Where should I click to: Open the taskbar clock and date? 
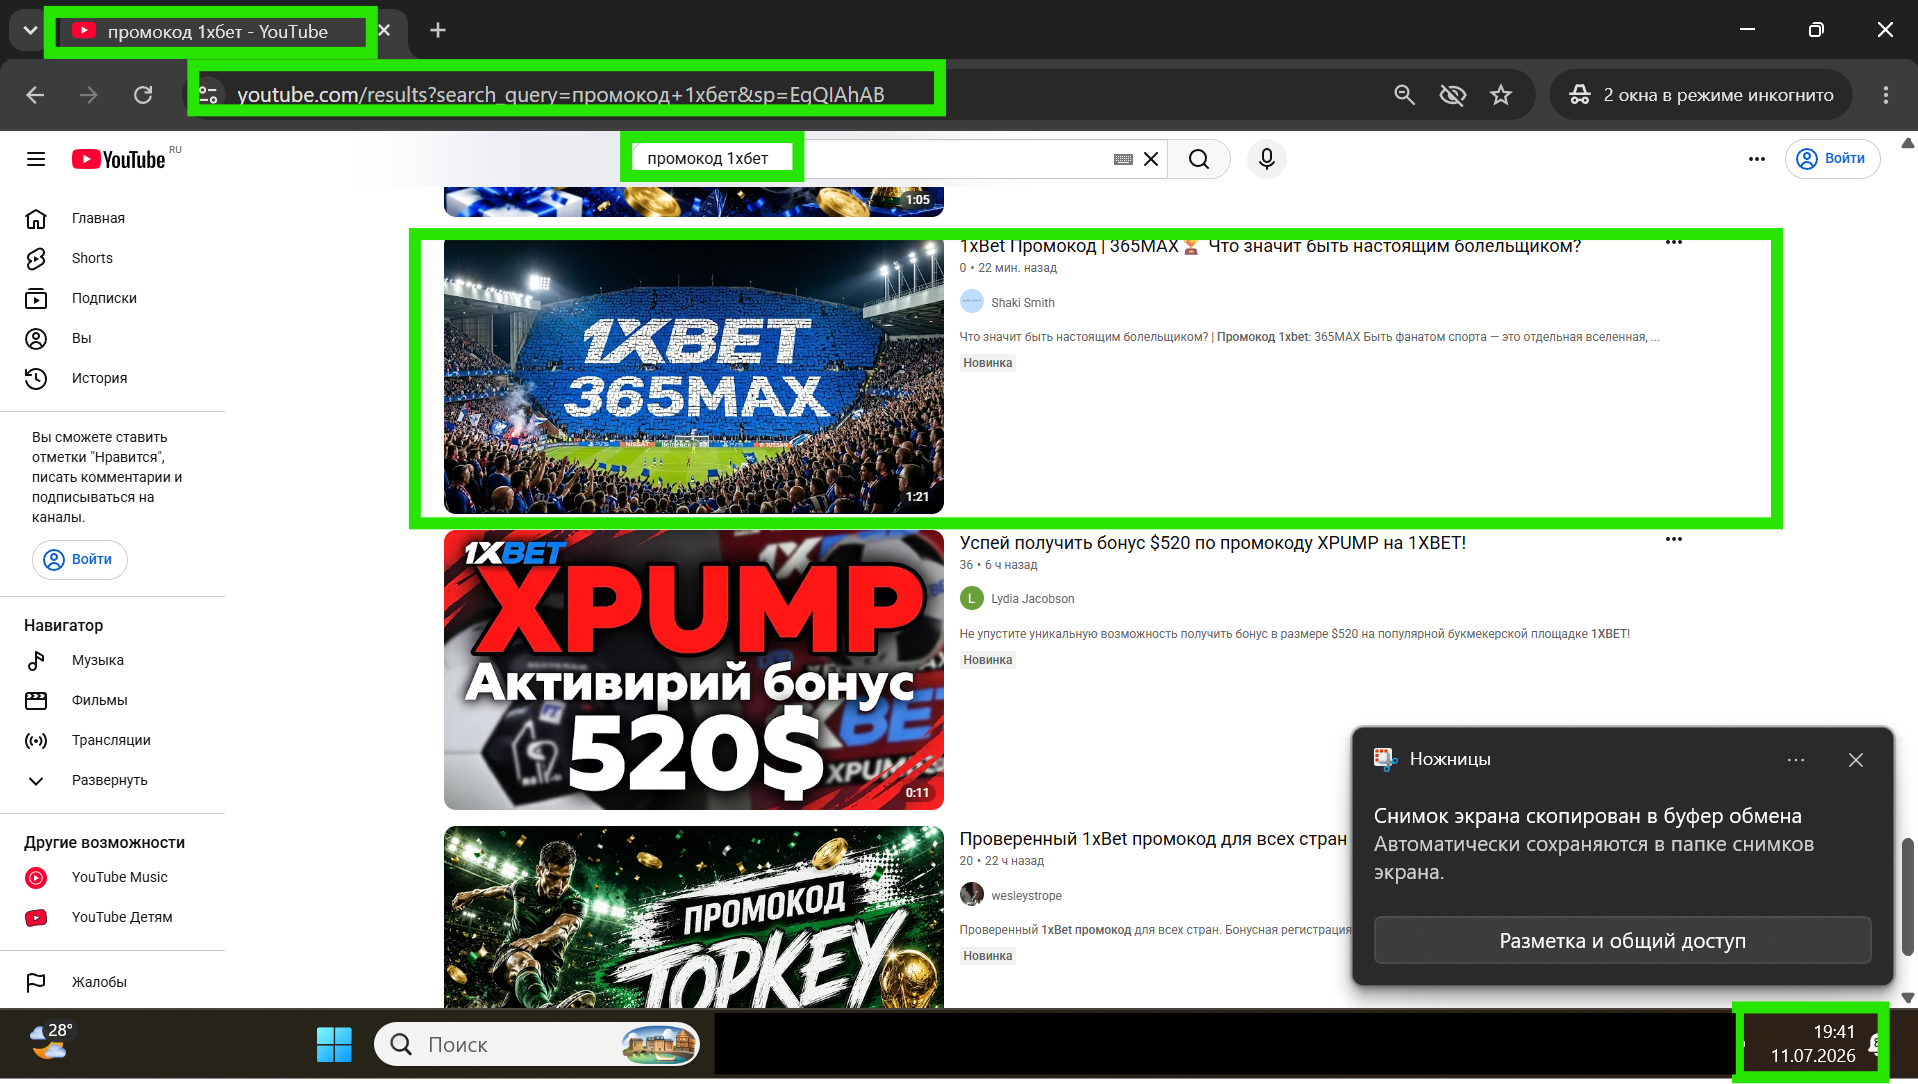[x=1812, y=1044]
